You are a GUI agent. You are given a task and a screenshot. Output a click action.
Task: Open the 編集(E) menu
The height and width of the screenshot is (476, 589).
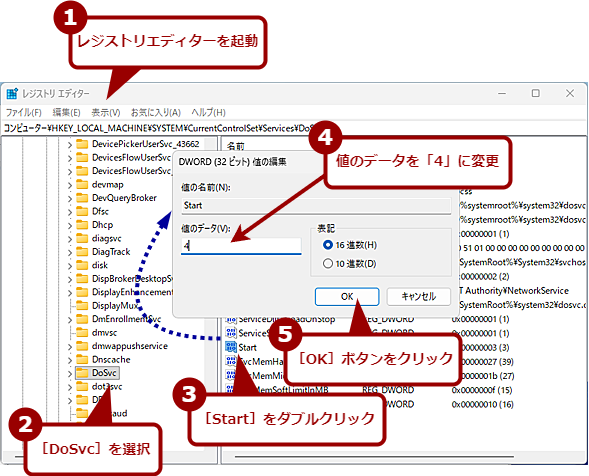click(x=66, y=112)
